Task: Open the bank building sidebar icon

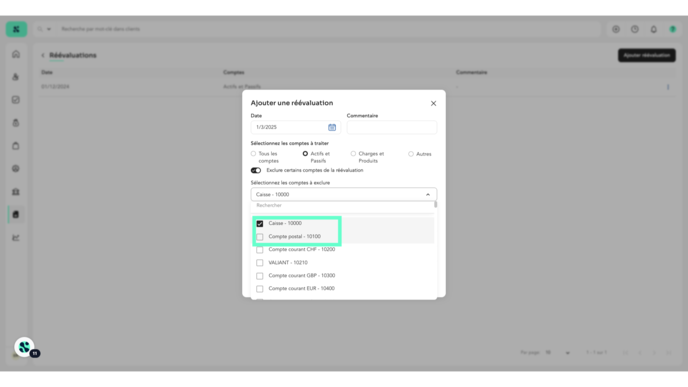Action: pos(16,192)
